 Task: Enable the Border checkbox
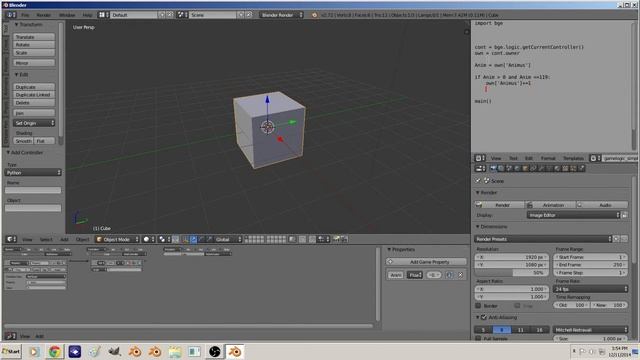coord(478,306)
